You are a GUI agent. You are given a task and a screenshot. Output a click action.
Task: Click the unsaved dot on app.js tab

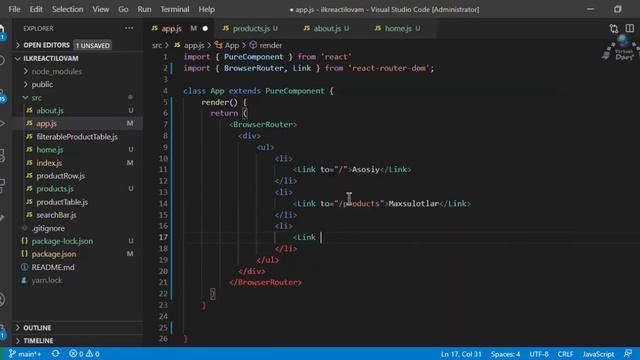205,29
